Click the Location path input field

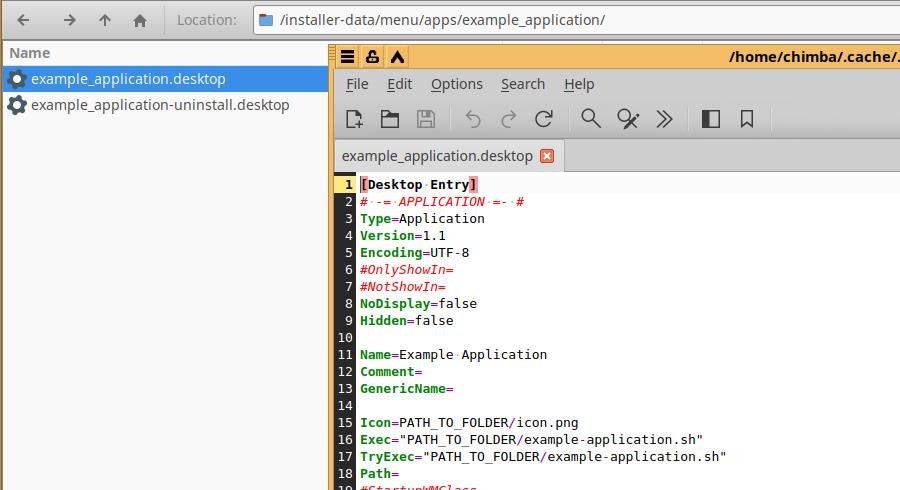[580, 20]
